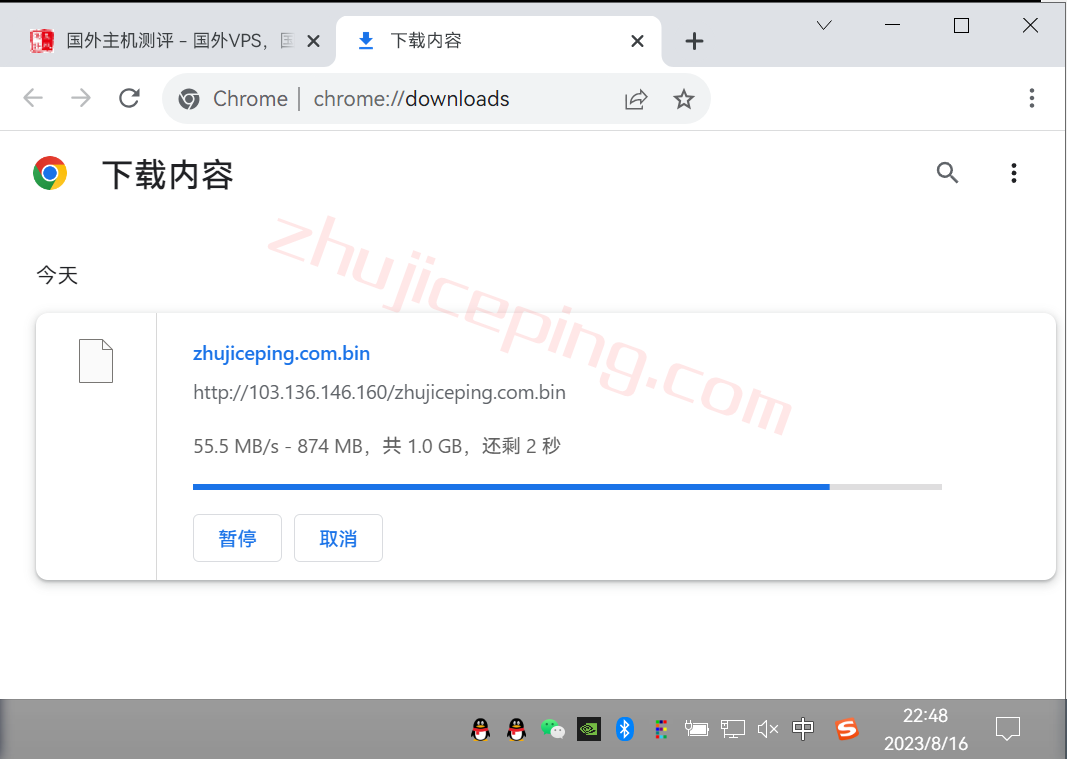Go back using browser back arrow
Image resolution: width=1067 pixels, height=759 pixels.
[33, 99]
